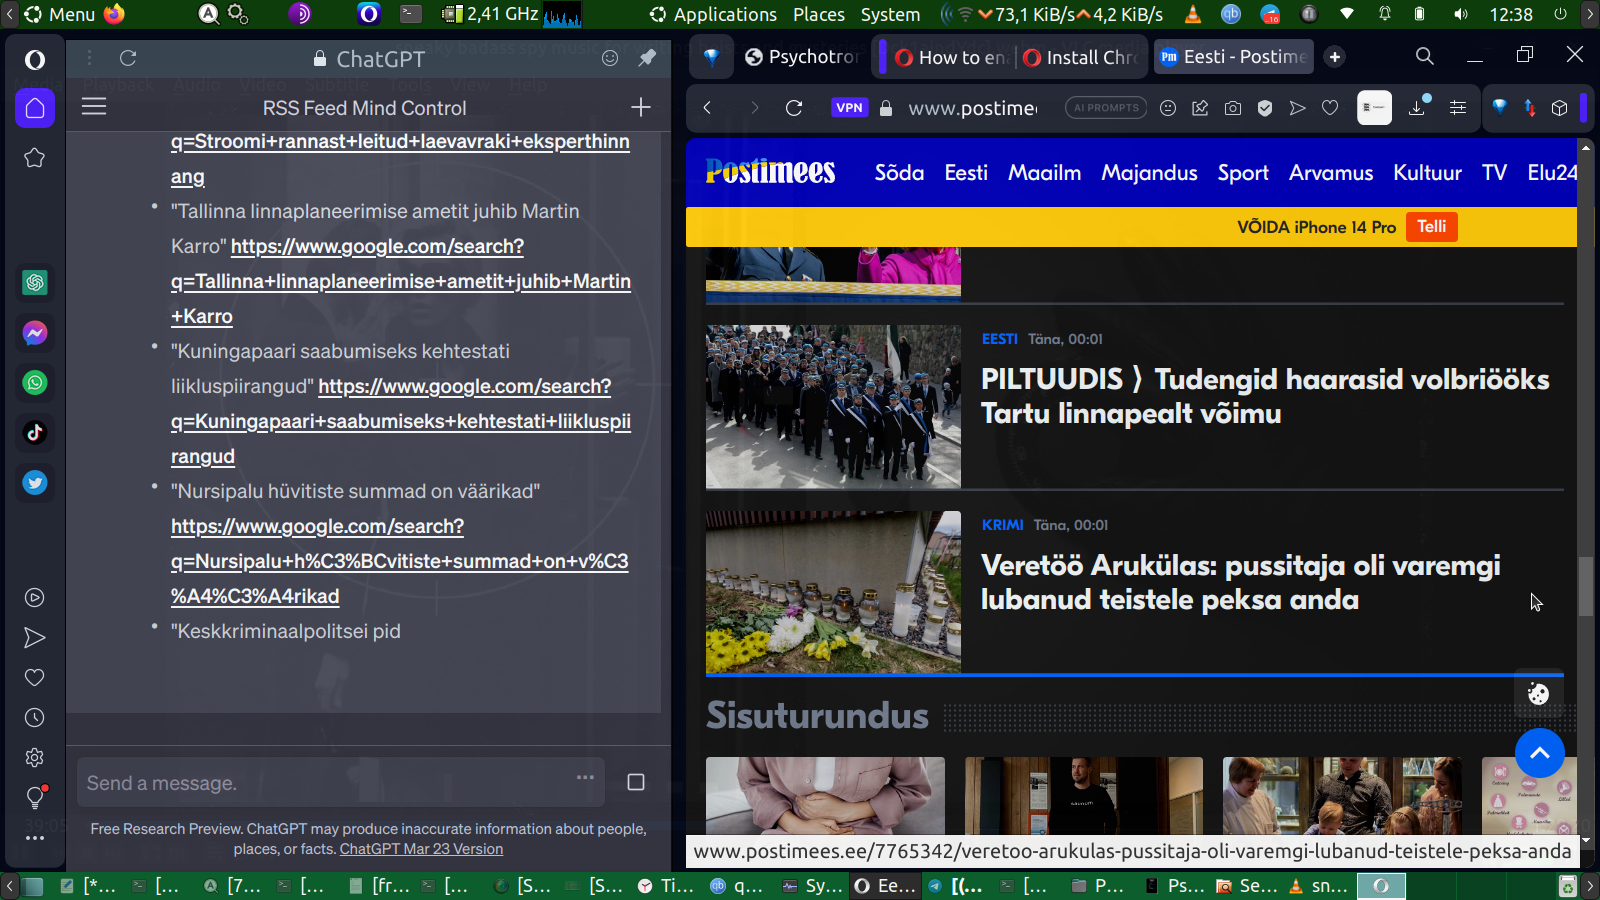Open ChatGPT message options menu

coord(585,777)
